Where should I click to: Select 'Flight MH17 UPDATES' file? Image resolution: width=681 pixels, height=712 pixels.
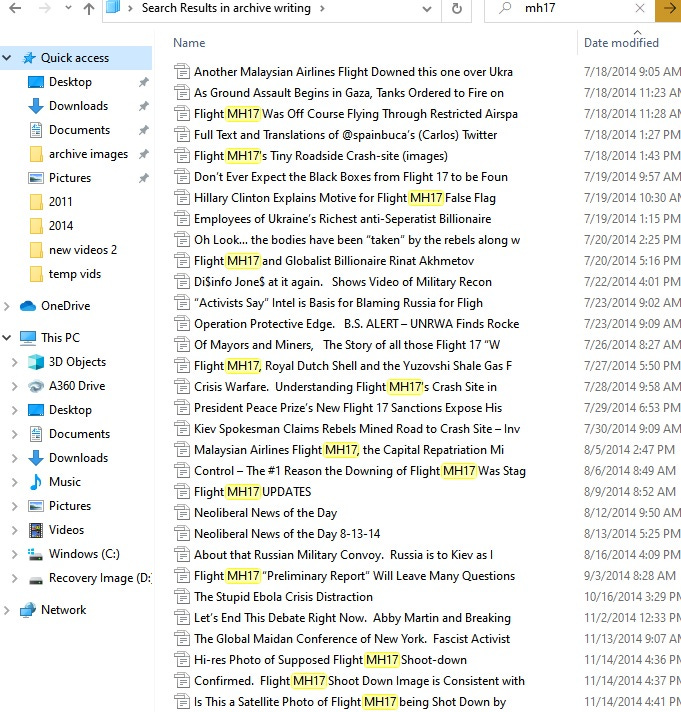pyautogui.click(x=252, y=492)
